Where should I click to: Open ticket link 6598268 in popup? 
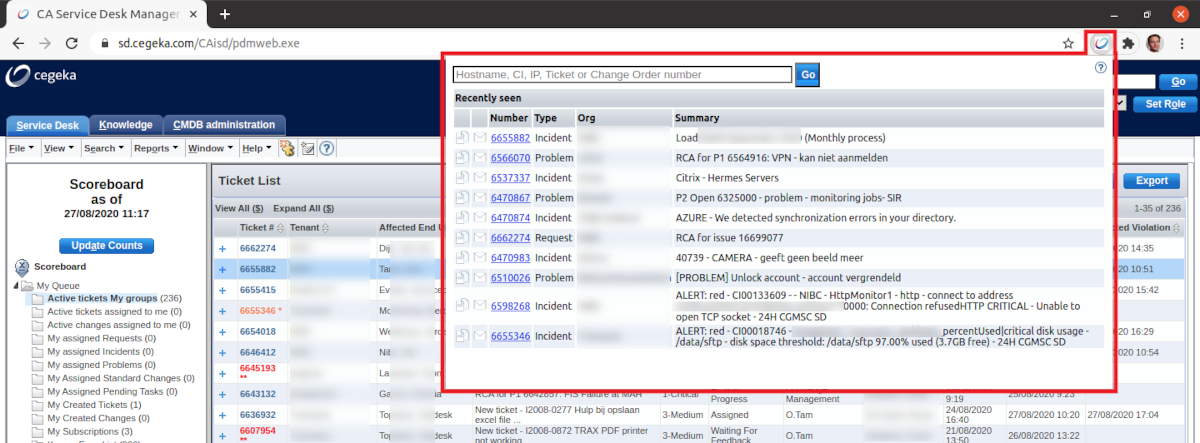(510, 306)
